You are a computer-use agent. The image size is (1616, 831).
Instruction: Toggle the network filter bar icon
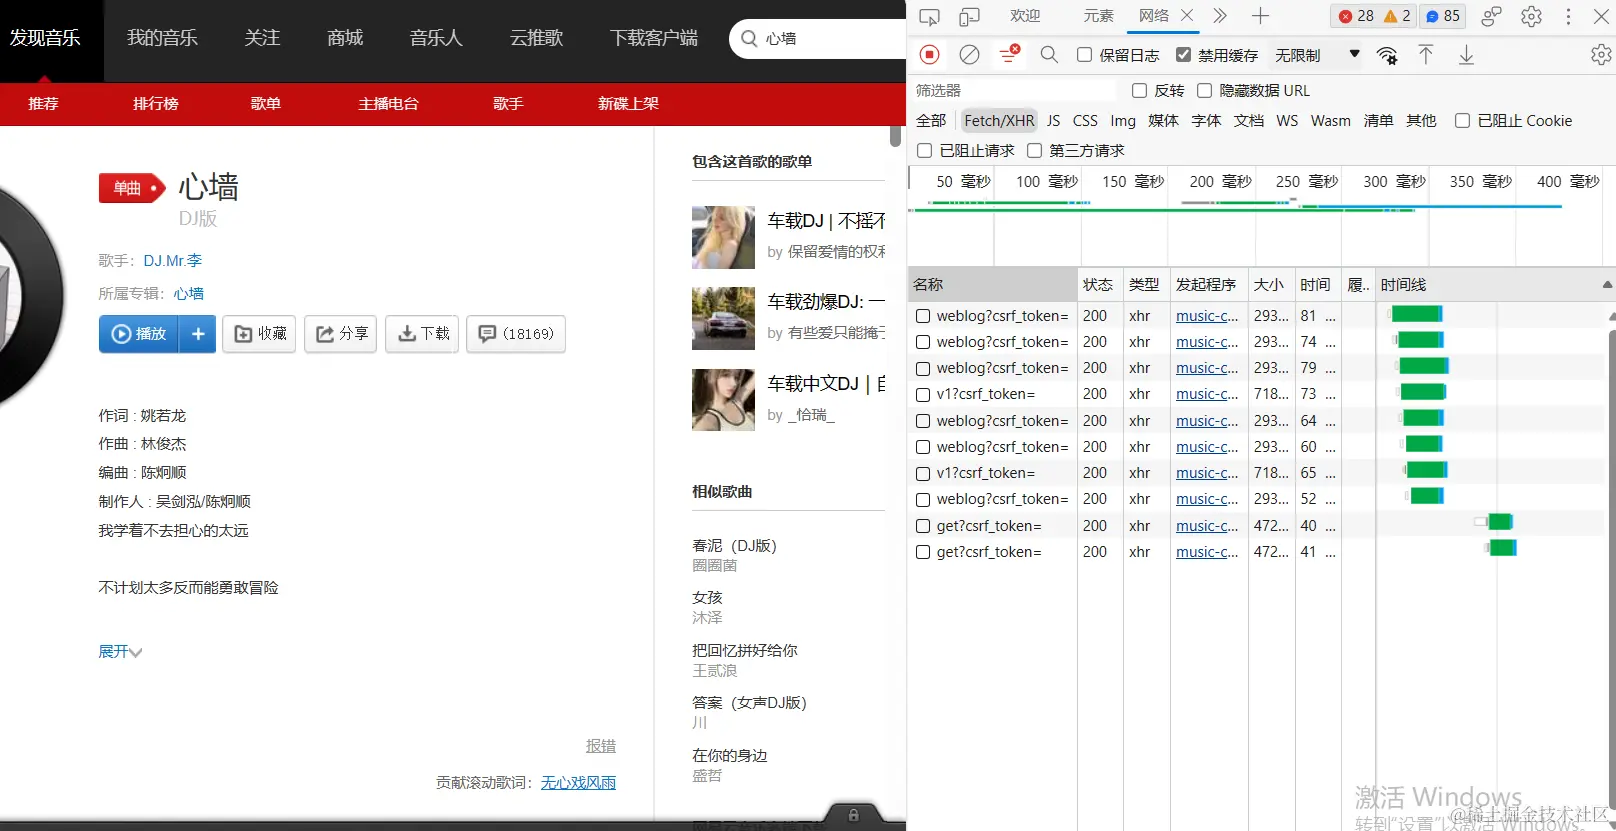click(1009, 55)
